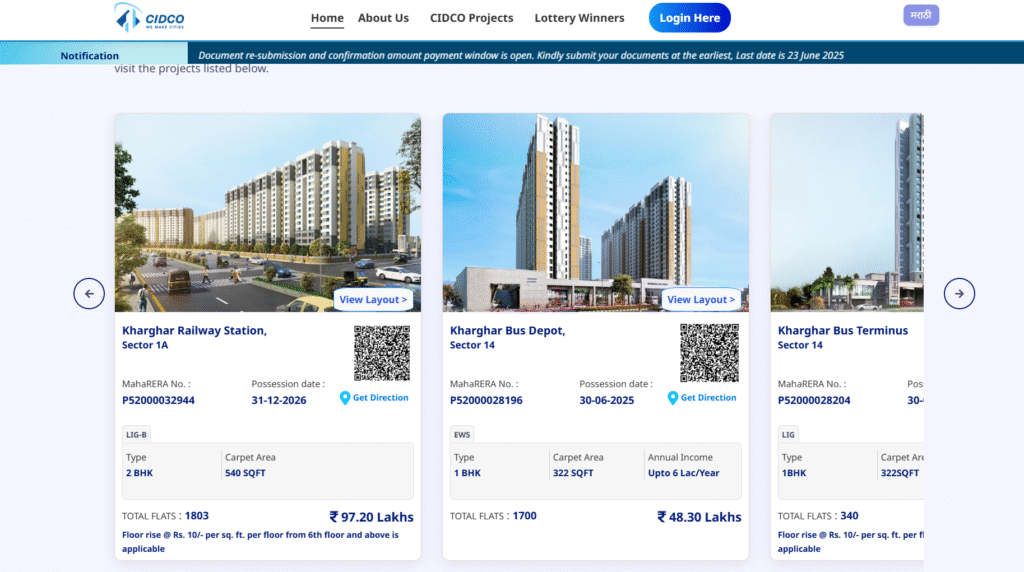
Task: Open Lottery Winners page
Action: [x=579, y=18]
